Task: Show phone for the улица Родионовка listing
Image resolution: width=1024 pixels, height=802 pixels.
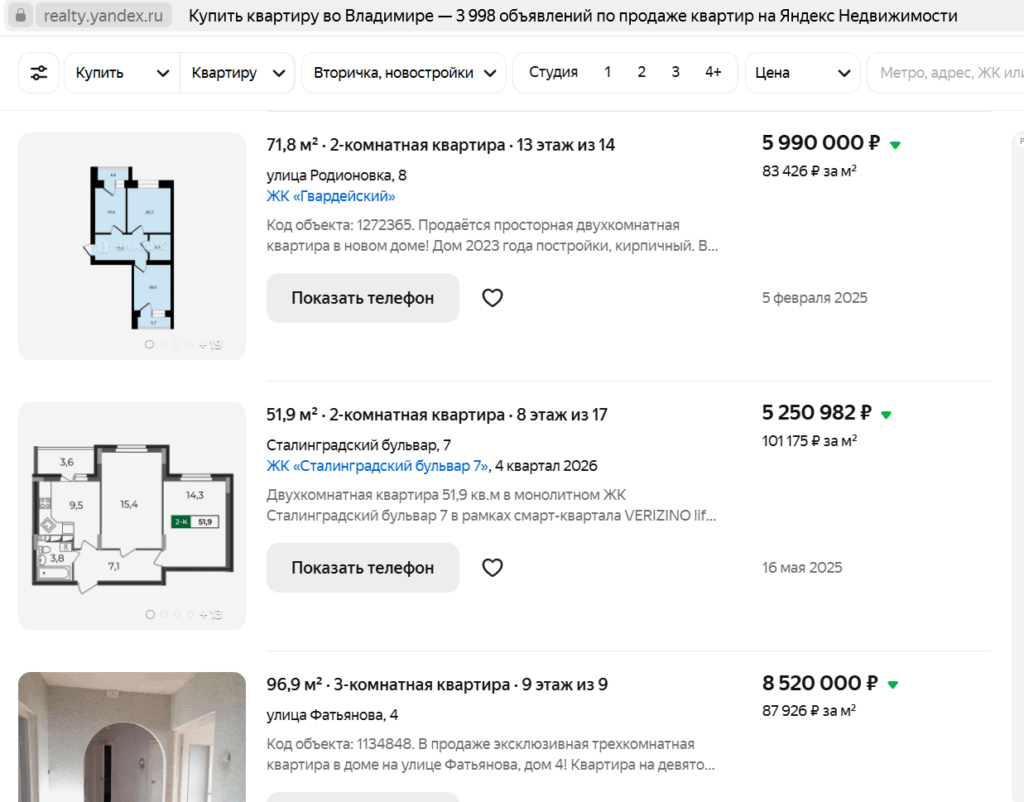Action: (362, 298)
